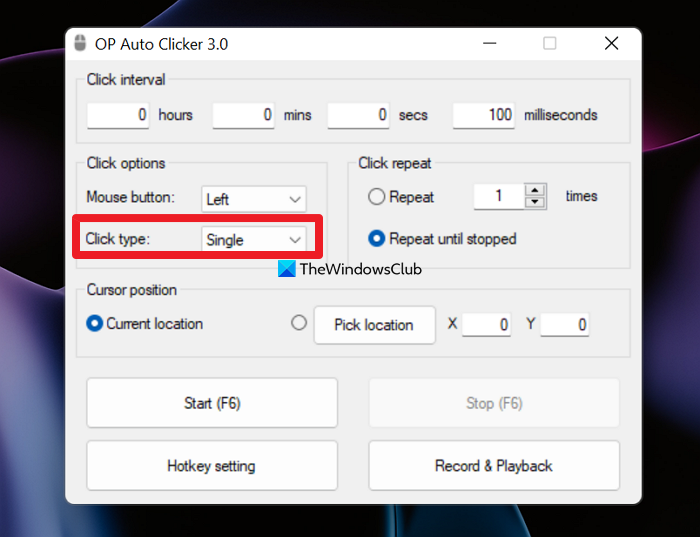700x537 pixels.
Task: Focus the hours input field
Action: pos(118,115)
